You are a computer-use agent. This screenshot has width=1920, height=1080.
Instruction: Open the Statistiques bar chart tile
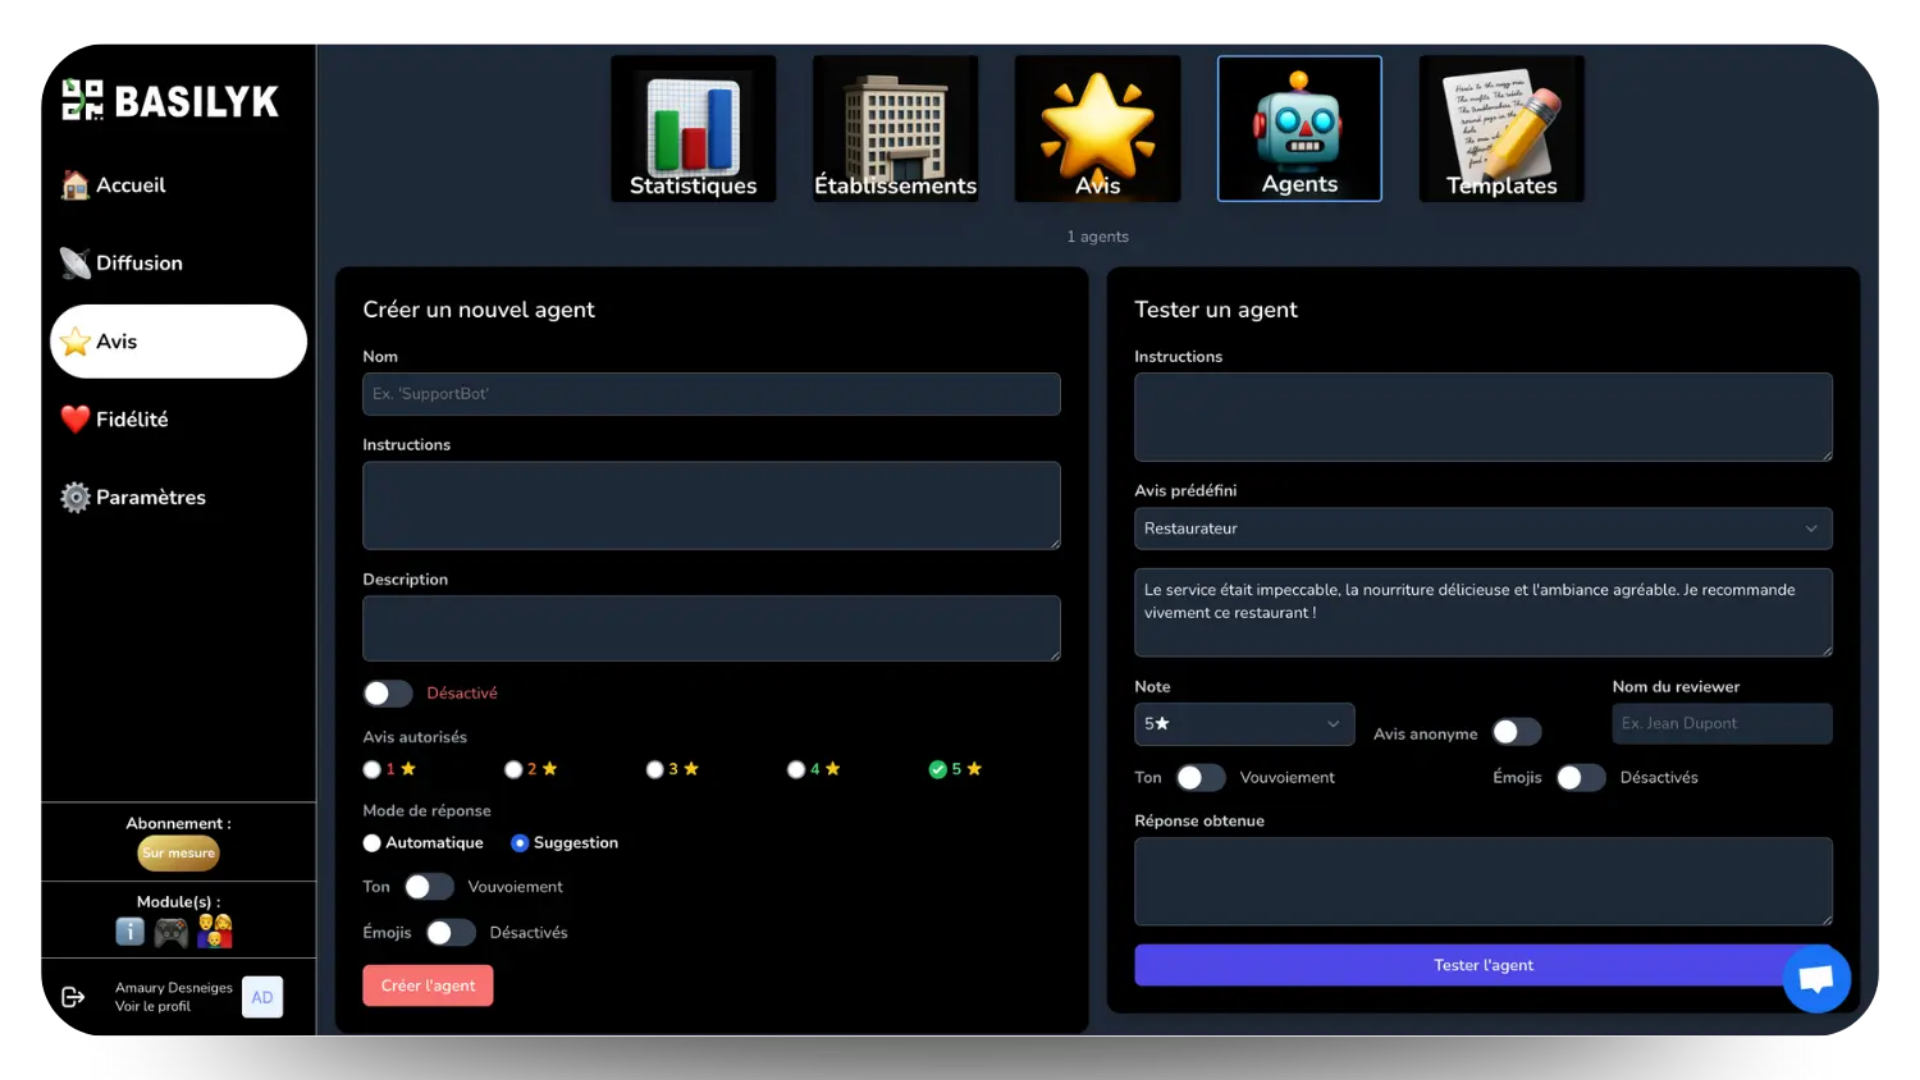(693, 129)
